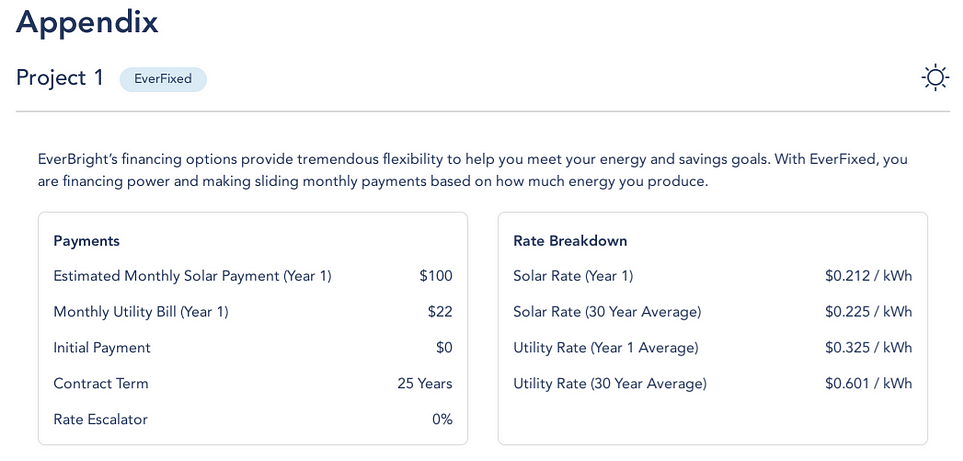Click the 25 Years contract term value
This screenshot has width=963, height=461.
(425, 384)
